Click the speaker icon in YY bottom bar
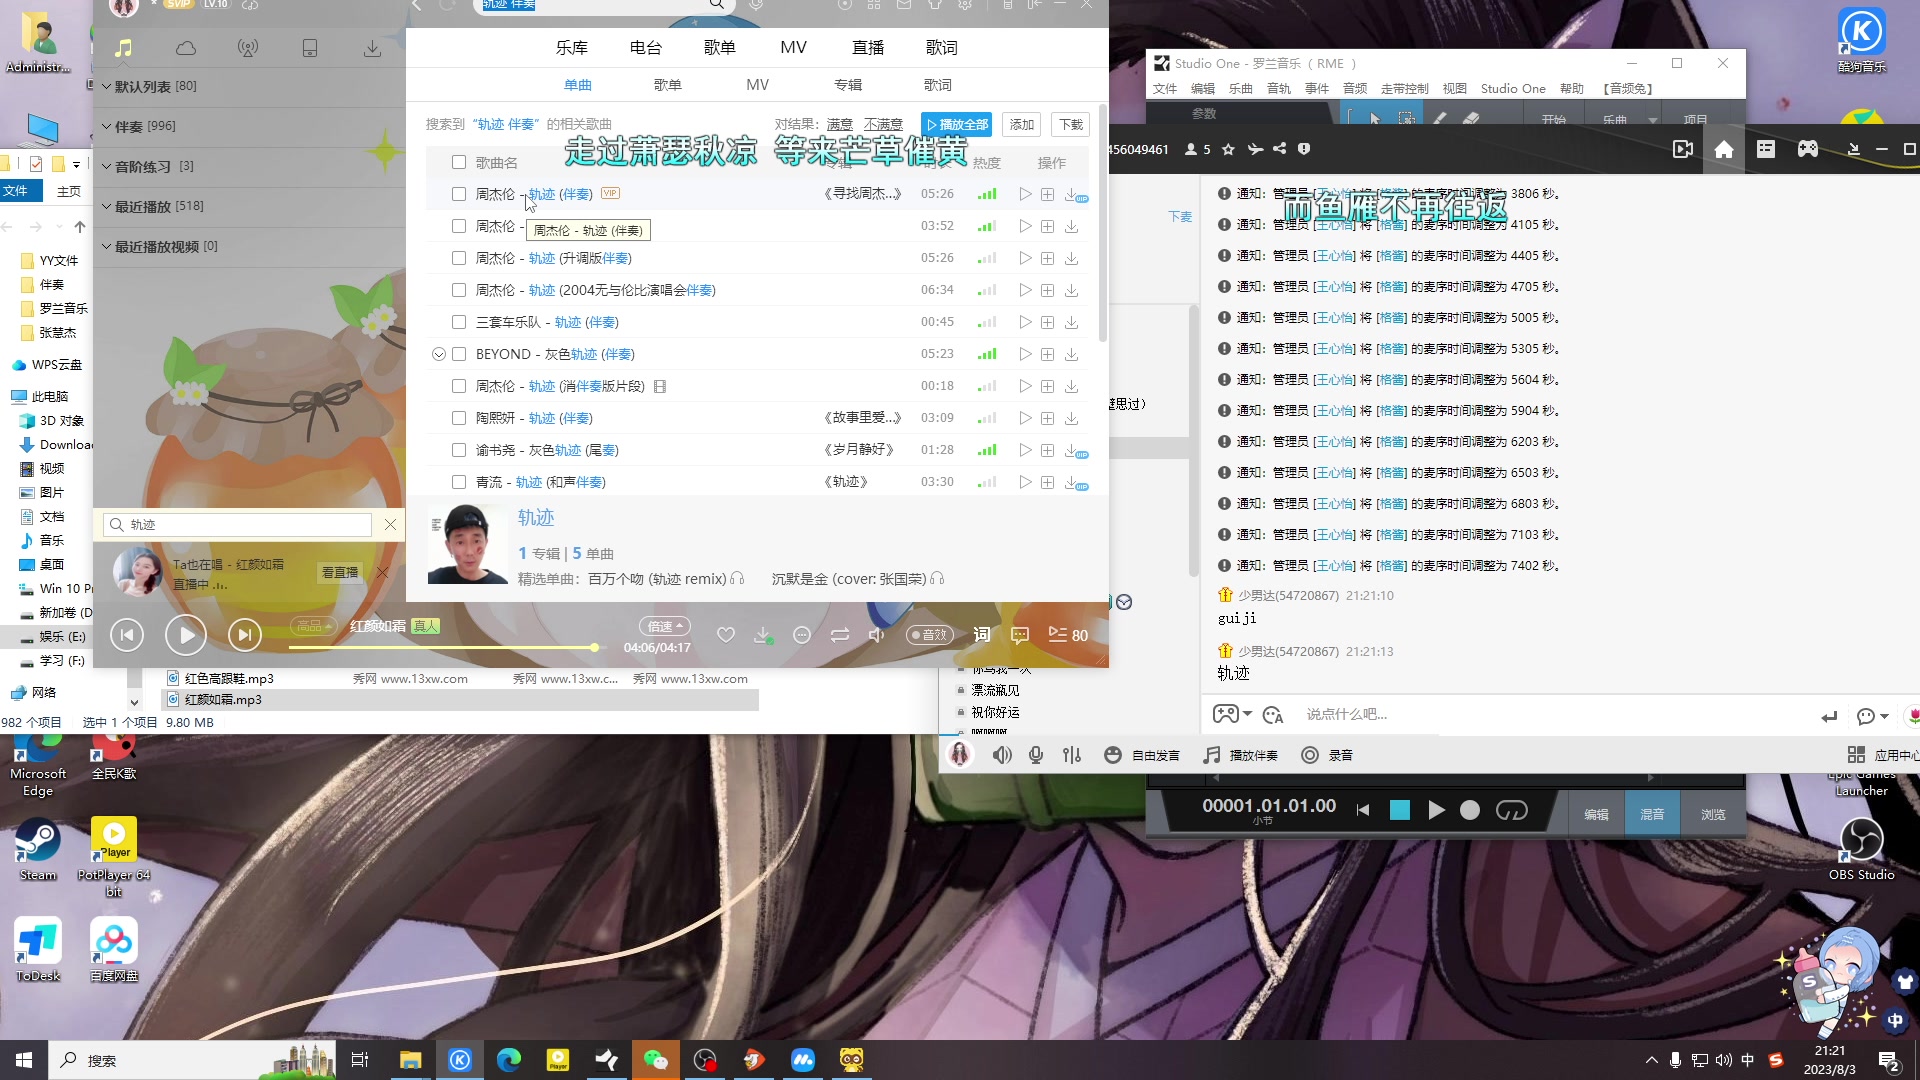 (1002, 755)
